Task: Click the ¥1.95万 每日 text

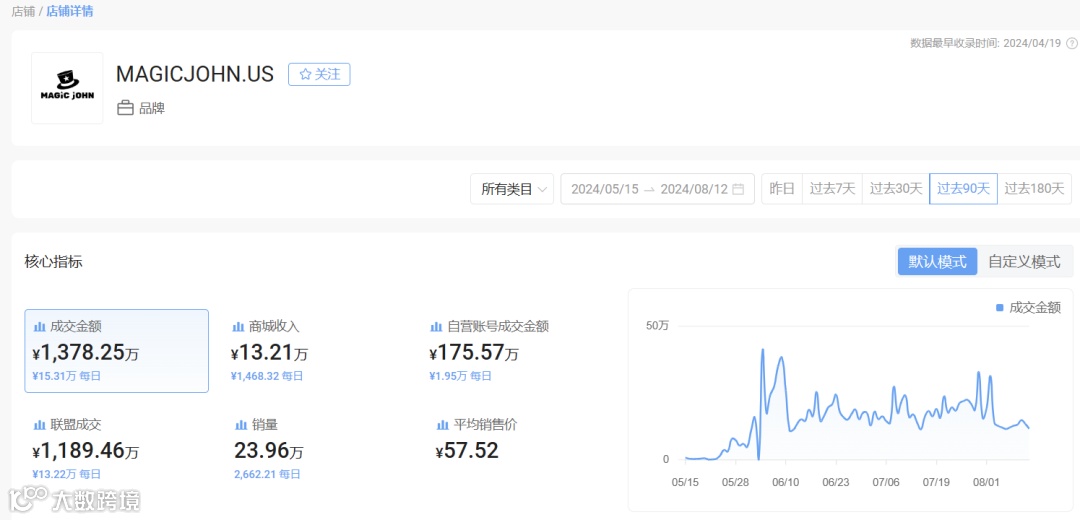Action: coord(460,376)
